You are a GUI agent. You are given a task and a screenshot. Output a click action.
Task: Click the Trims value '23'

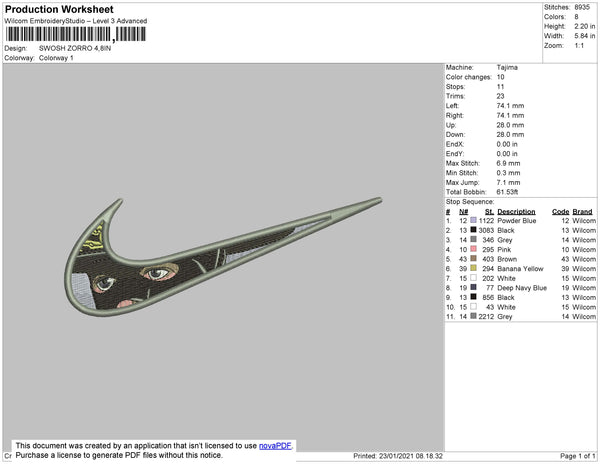[500, 96]
